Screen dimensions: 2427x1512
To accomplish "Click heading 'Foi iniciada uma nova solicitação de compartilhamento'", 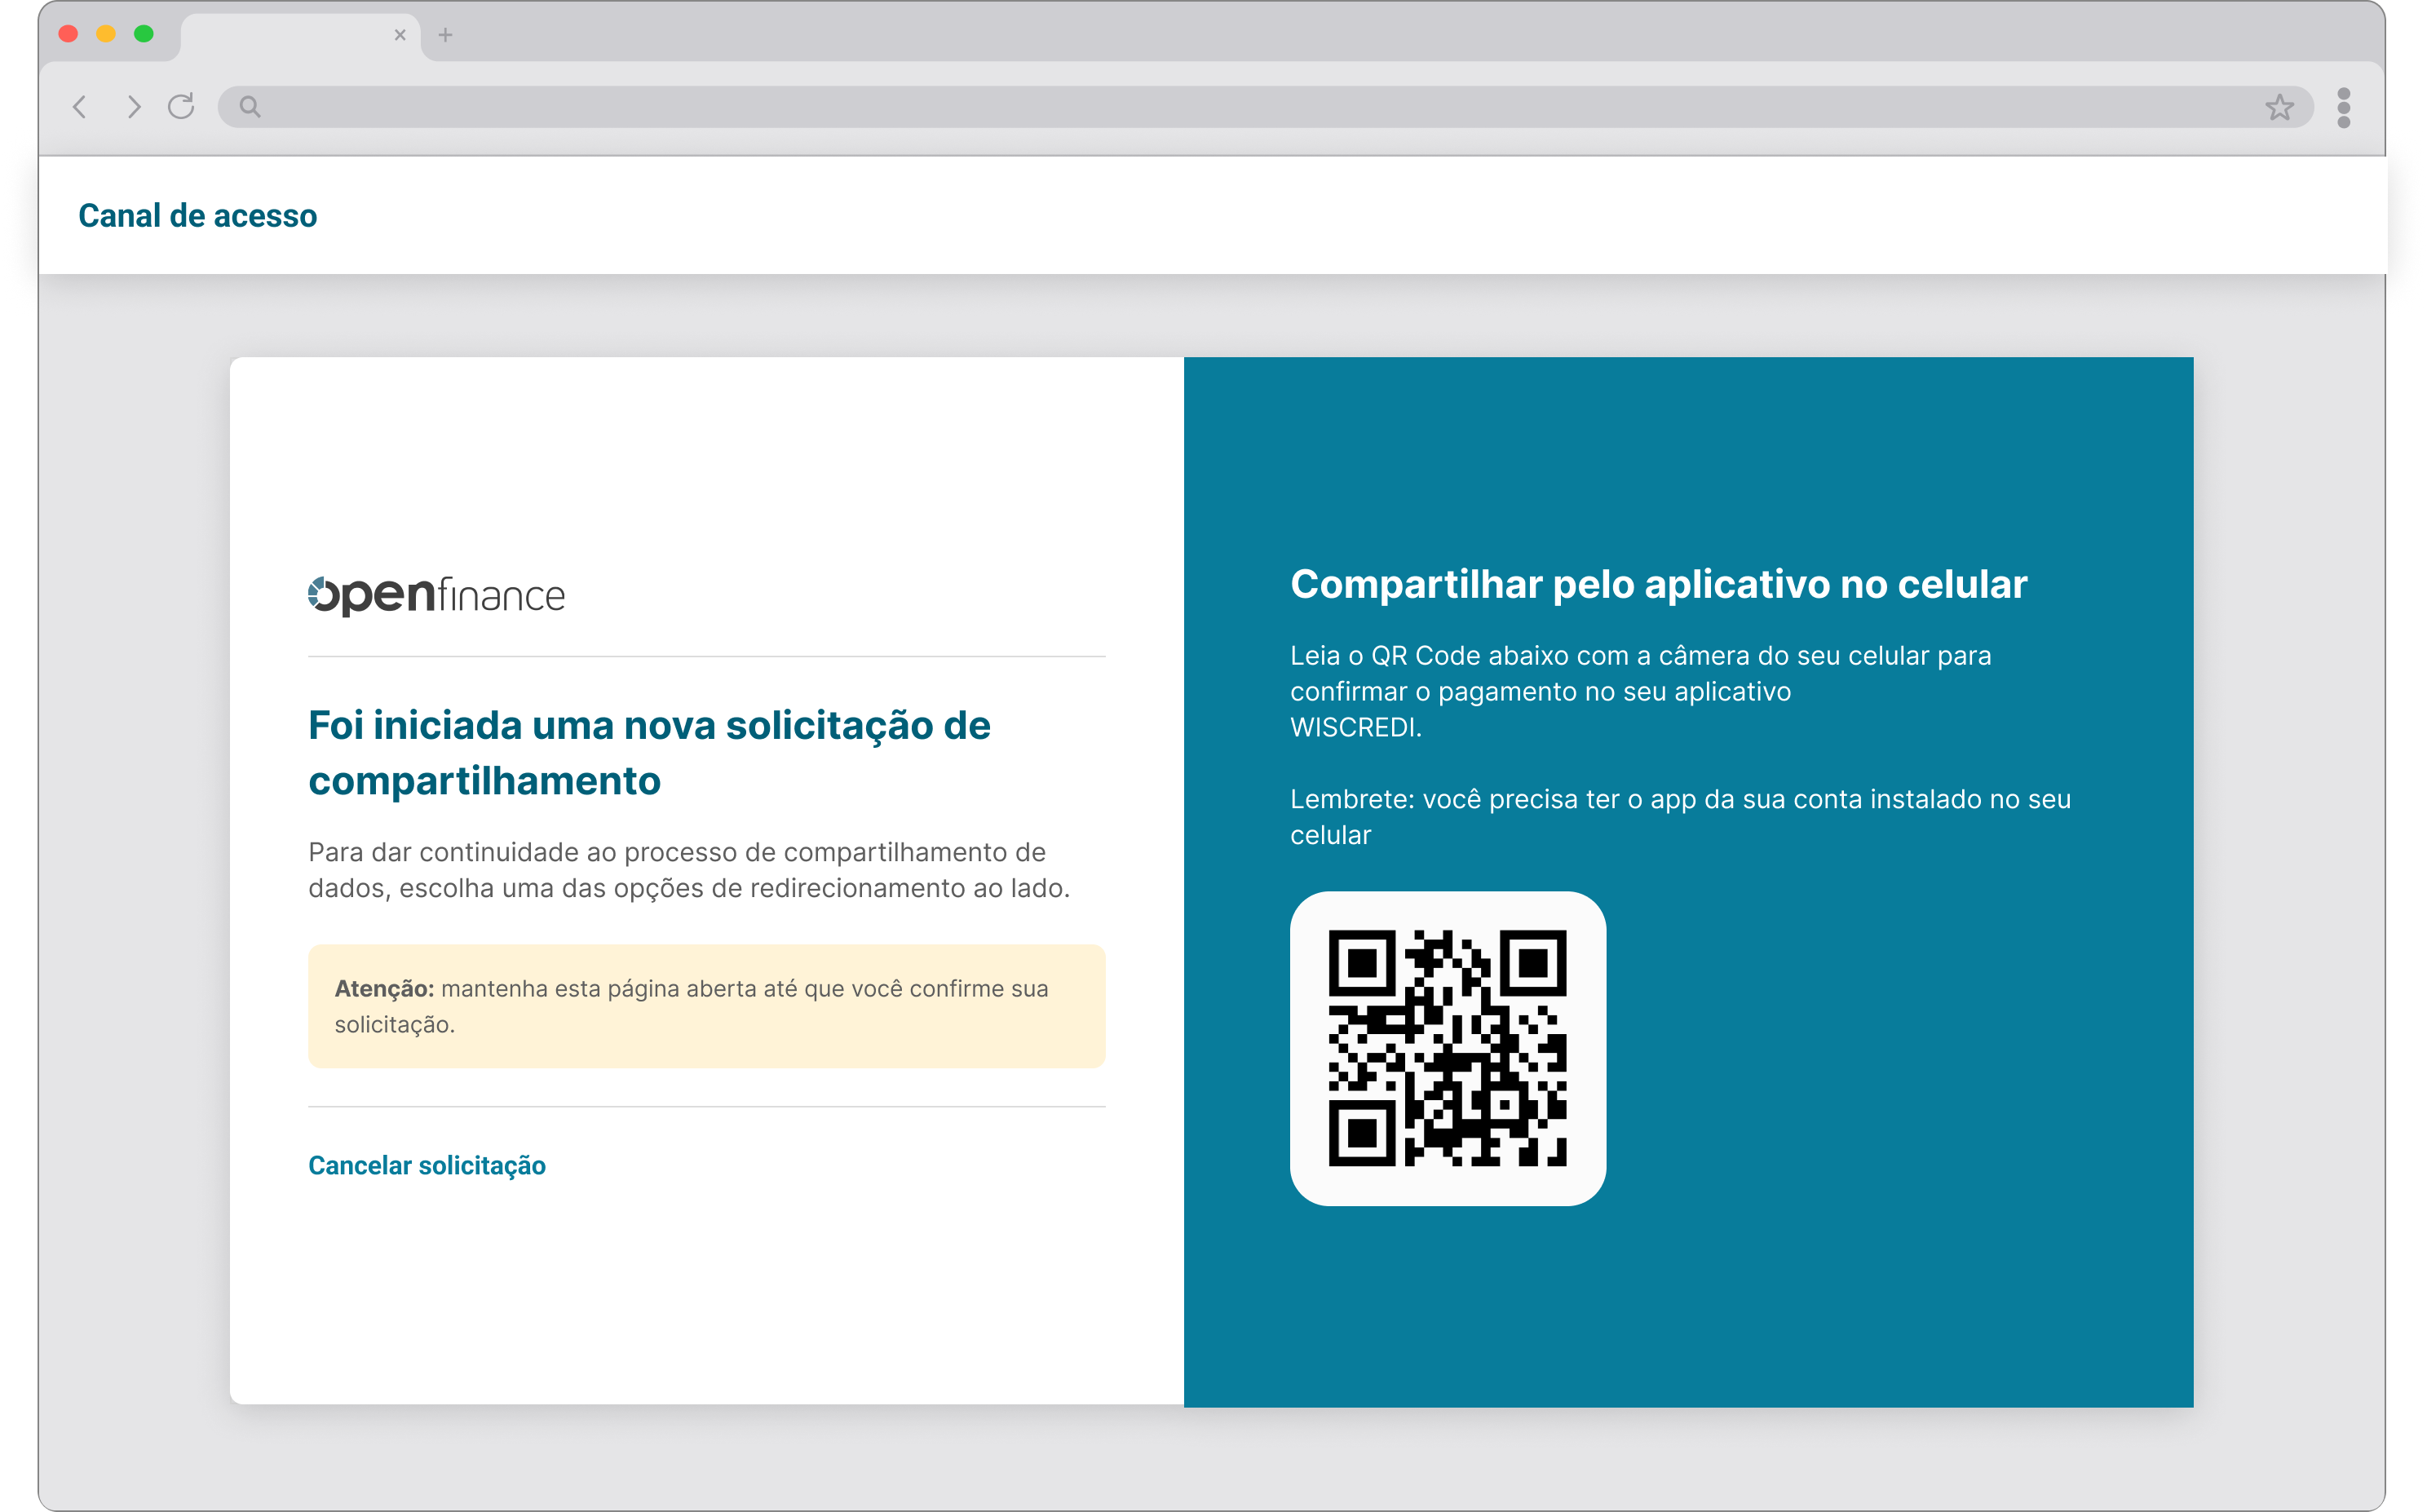I will point(649,753).
